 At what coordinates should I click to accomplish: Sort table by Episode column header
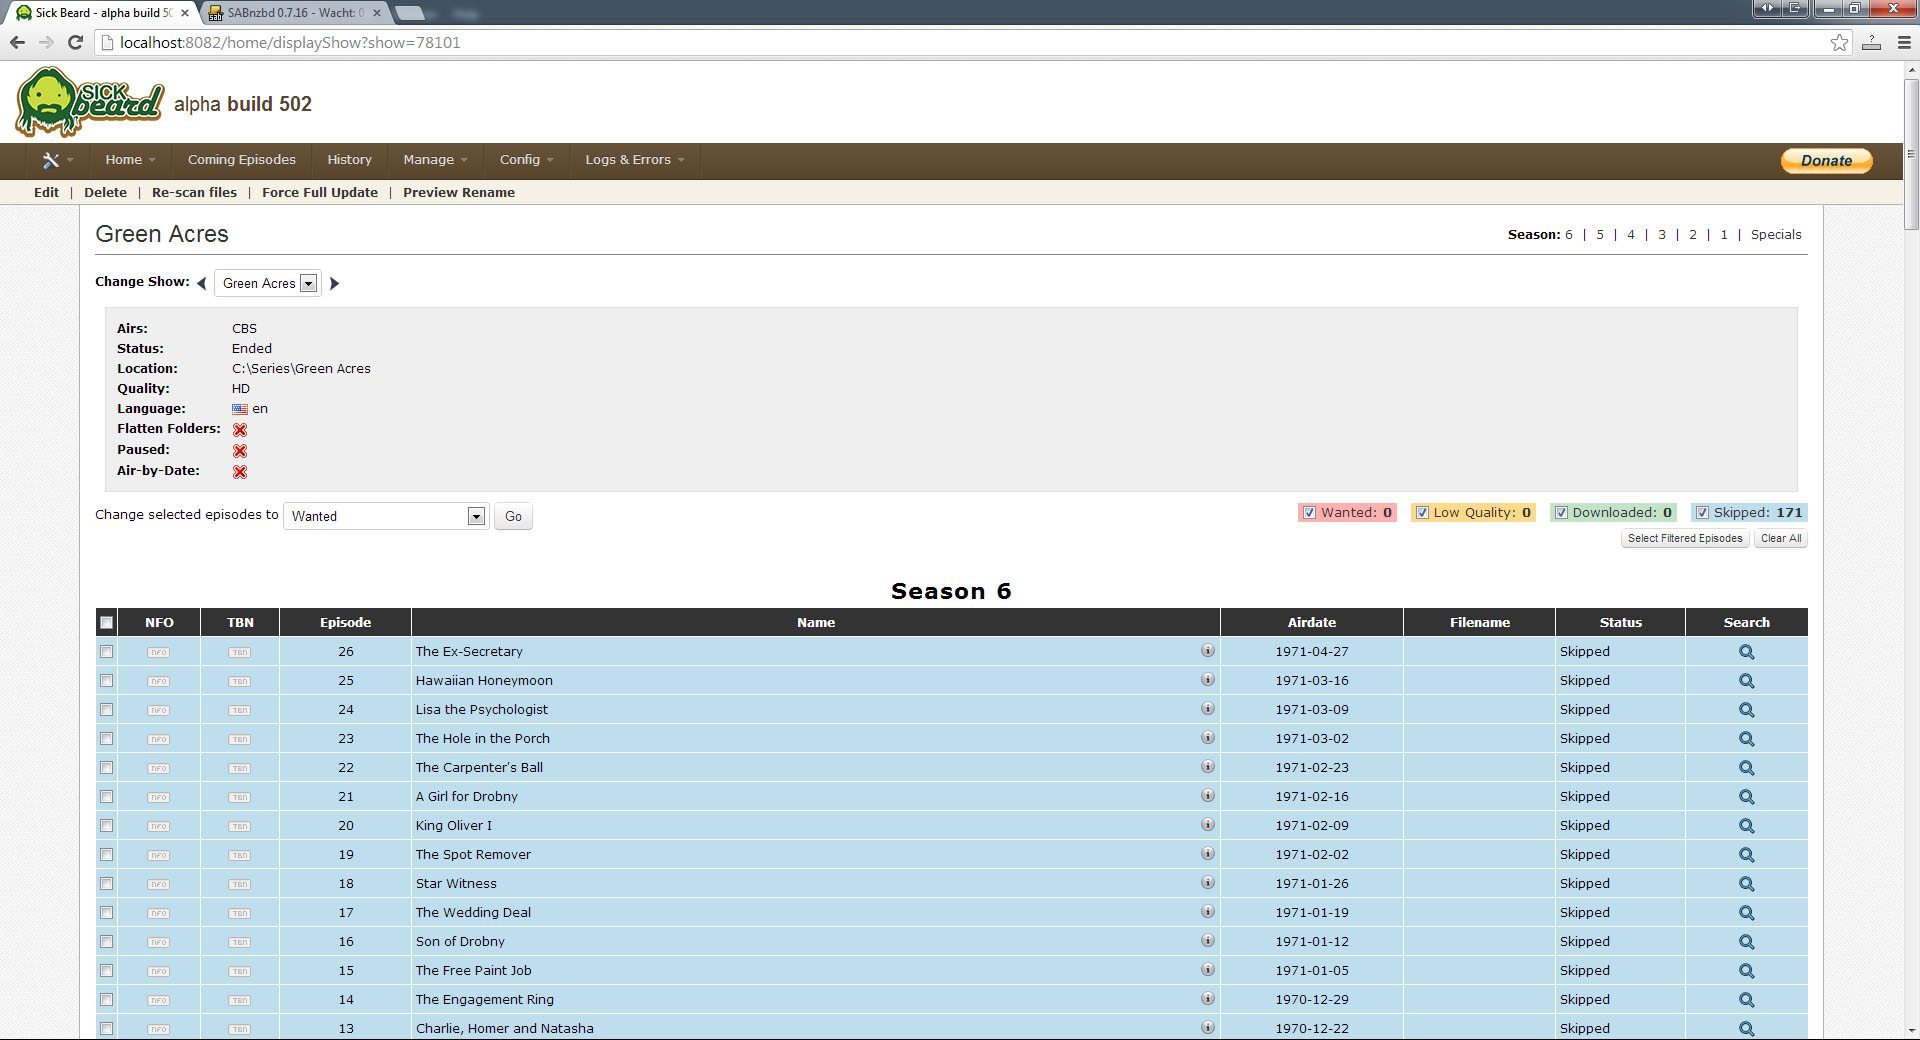(345, 623)
